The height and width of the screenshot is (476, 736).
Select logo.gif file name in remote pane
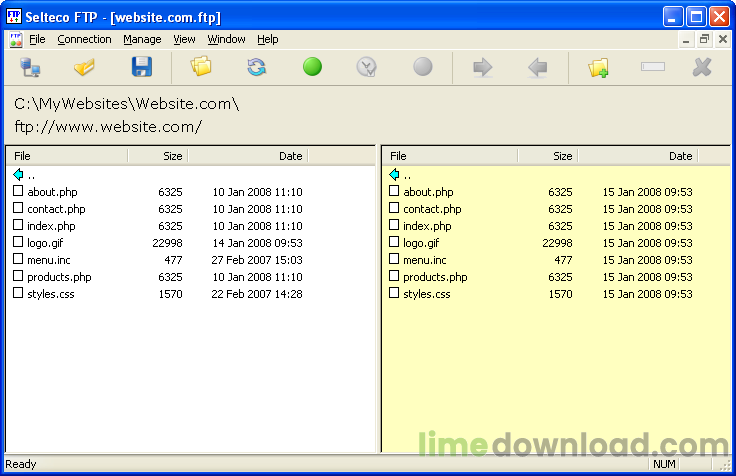click(421, 243)
